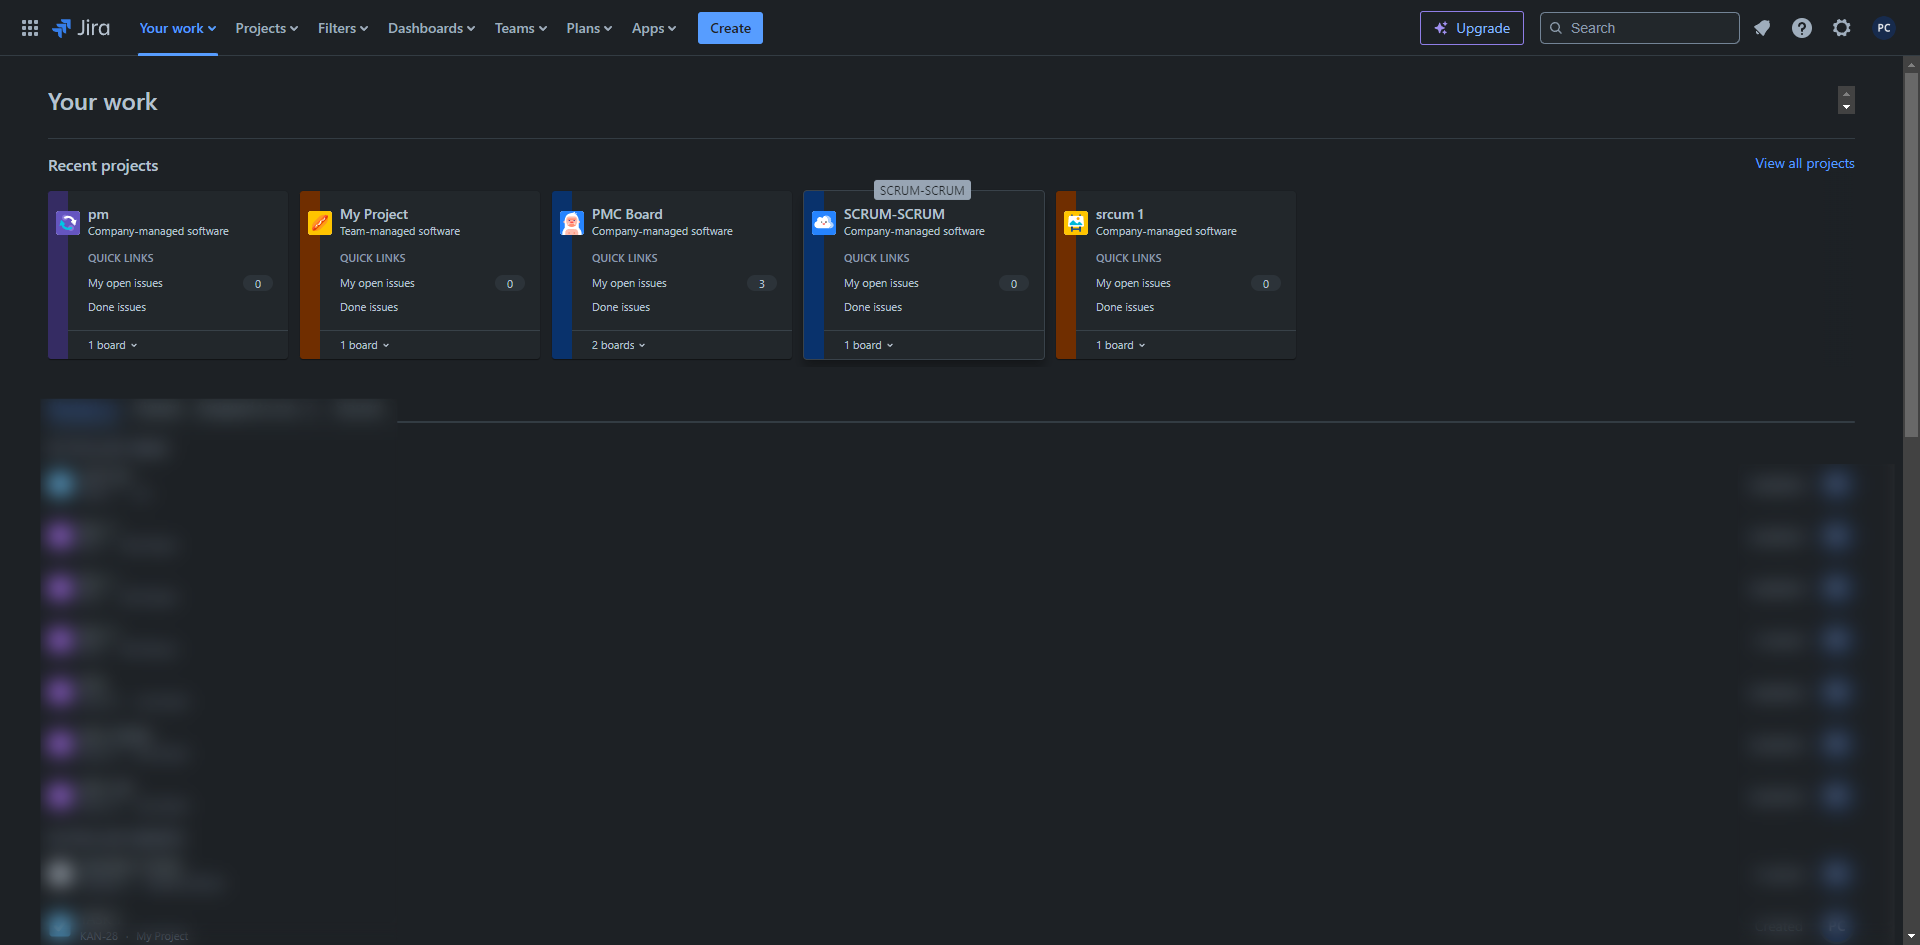1920x945 pixels.
Task: Open My open issues in PMC Board
Action: tap(629, 283)
